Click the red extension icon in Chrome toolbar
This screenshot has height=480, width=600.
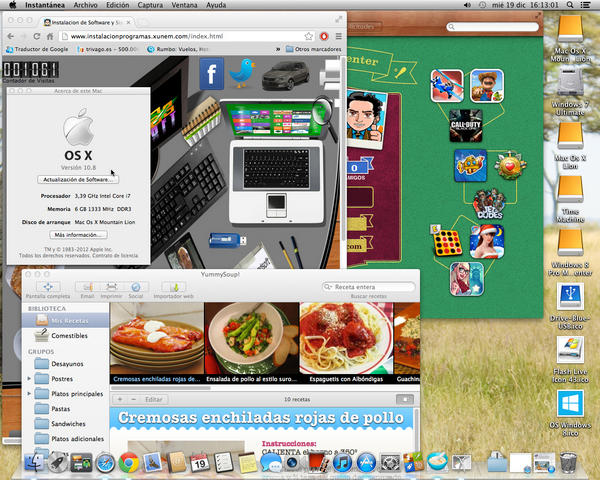pos(324,36)
